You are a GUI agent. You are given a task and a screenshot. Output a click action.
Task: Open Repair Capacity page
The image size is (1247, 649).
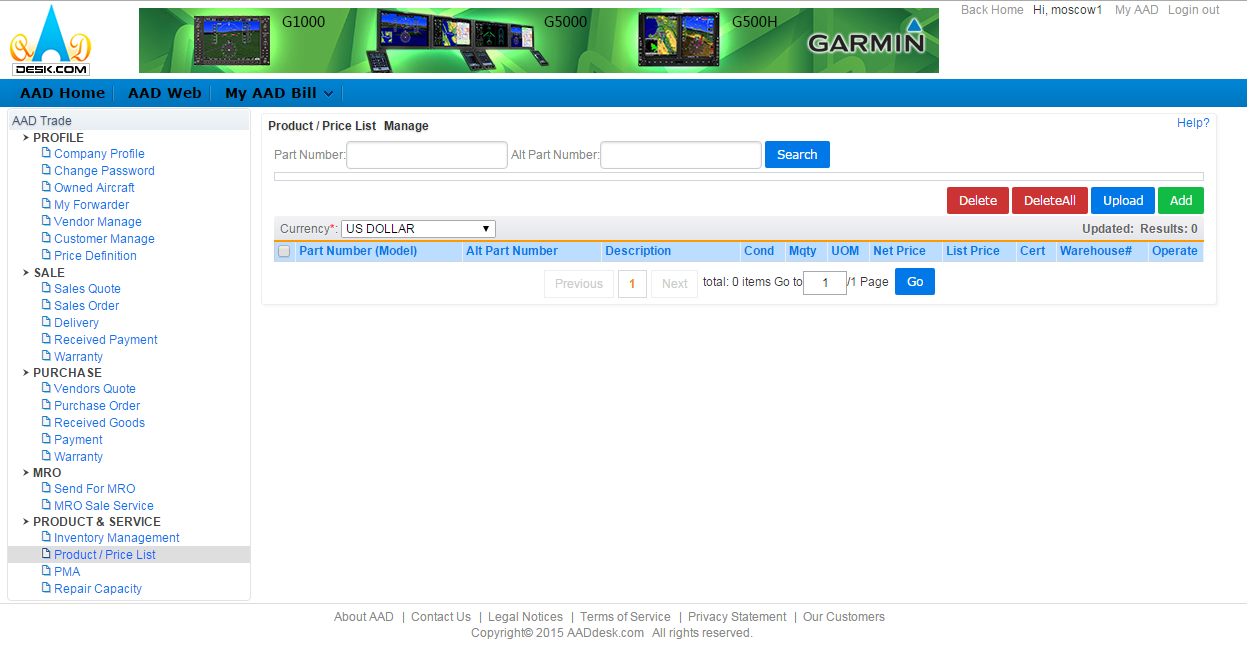98,589
